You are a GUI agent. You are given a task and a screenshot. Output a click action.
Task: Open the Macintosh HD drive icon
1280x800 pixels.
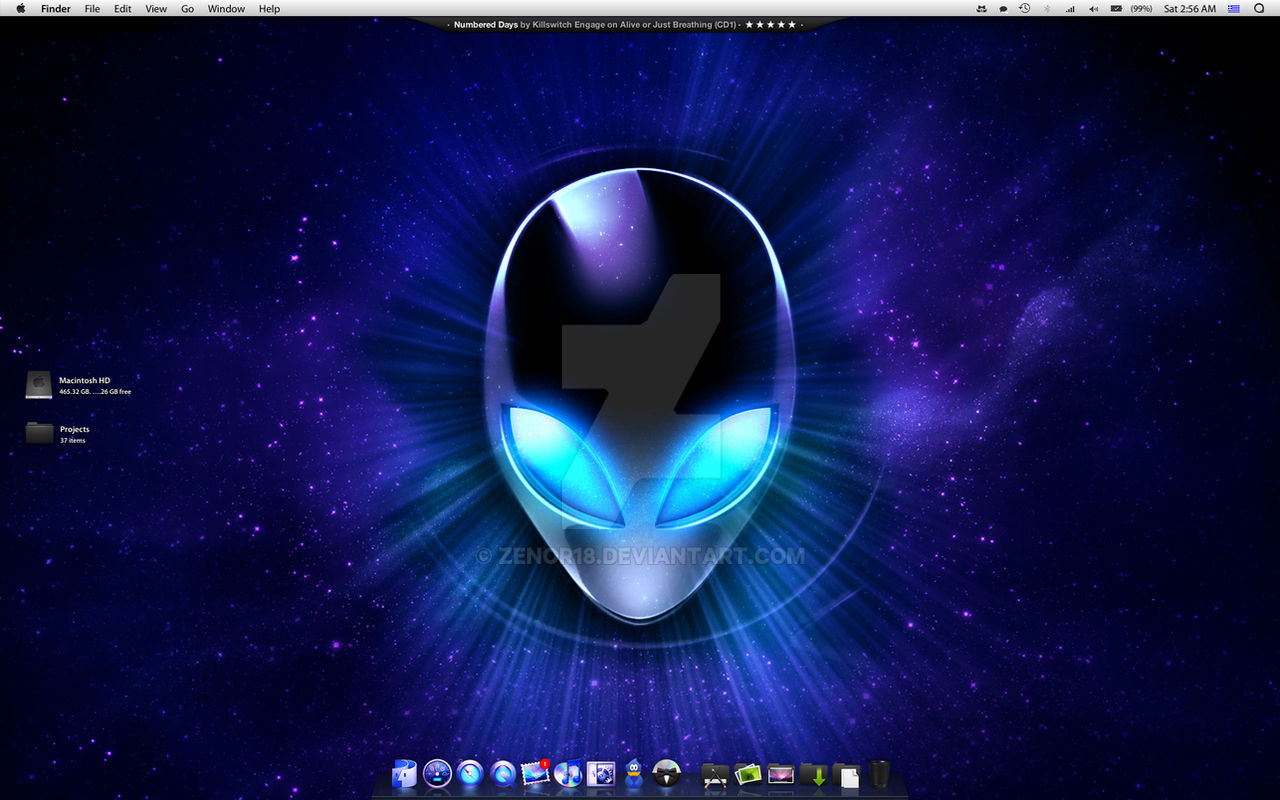point(39,385)
